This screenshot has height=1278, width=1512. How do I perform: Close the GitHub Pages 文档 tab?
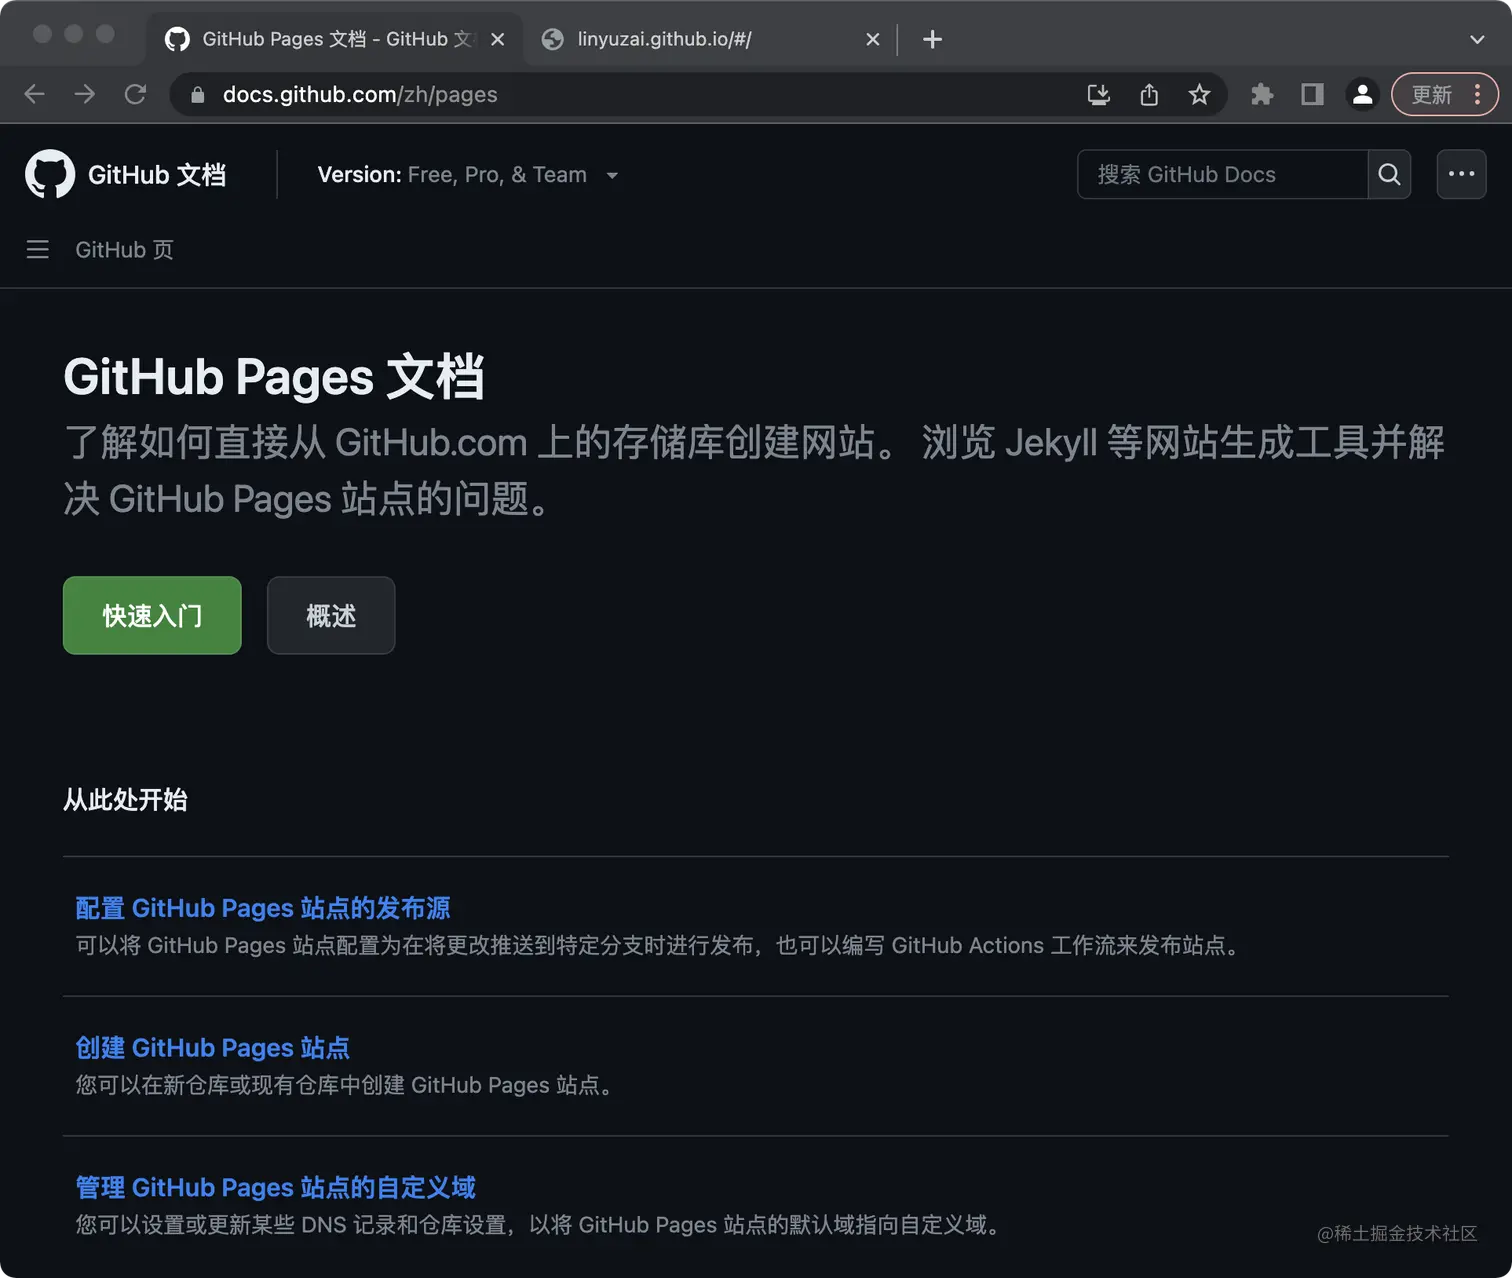(x=497, y=39)
